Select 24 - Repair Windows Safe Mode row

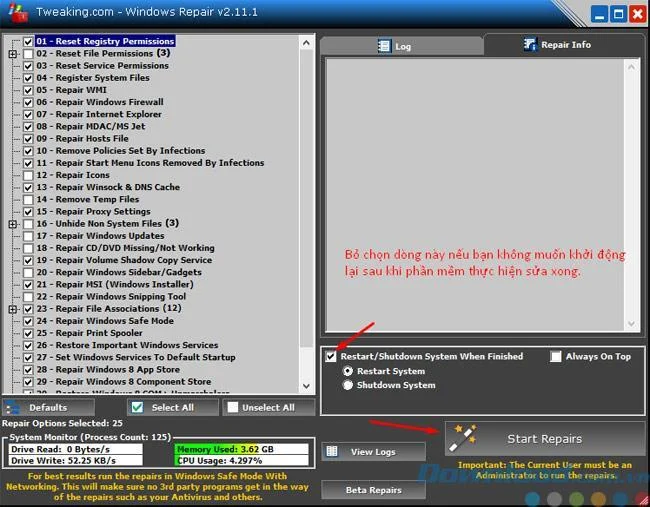click(x=105, y=321)
